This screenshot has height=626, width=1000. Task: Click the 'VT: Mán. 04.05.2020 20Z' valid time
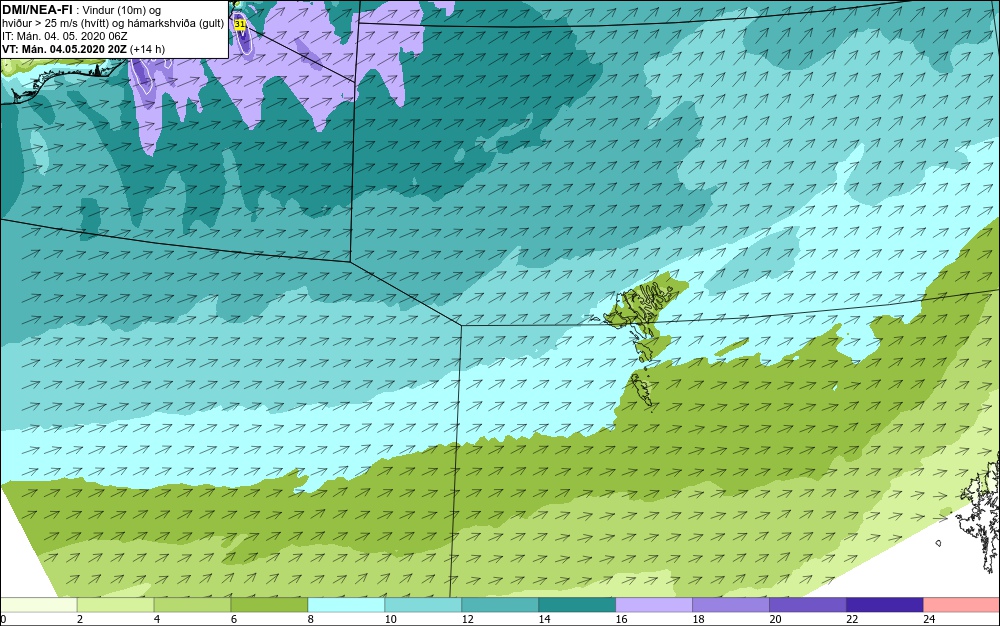pyautogui.click(x=64, y=49)
